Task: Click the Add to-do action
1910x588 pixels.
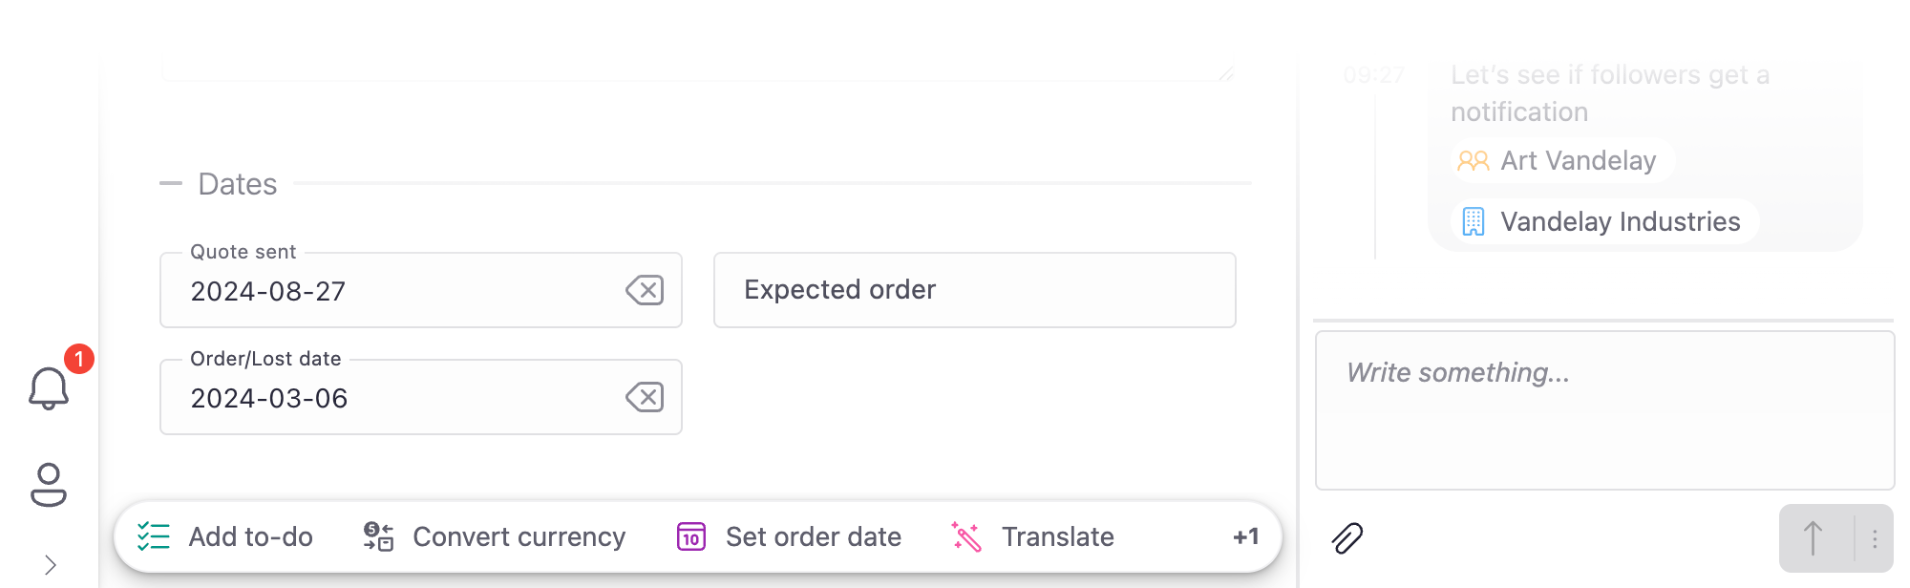Action: coord(225,537)
